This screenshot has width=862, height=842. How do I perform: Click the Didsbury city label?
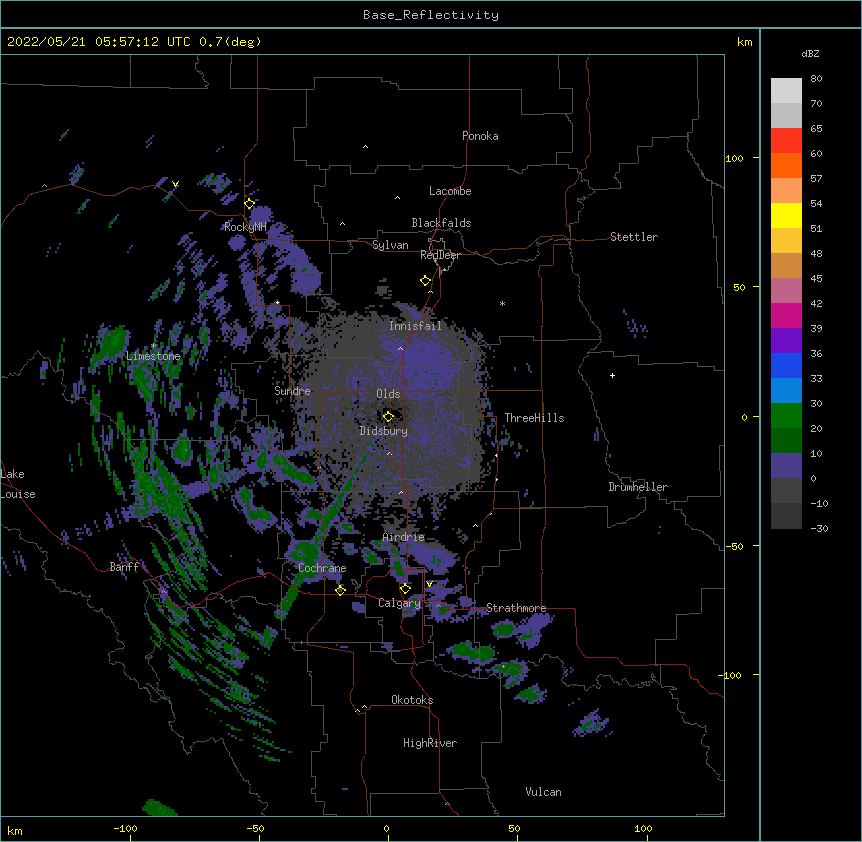(383, 431)
